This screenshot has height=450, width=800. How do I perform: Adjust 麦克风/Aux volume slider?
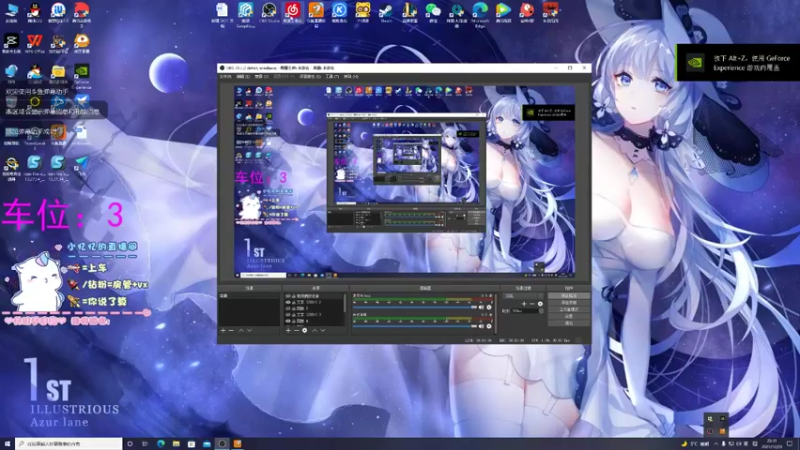(x=415, y=307)
